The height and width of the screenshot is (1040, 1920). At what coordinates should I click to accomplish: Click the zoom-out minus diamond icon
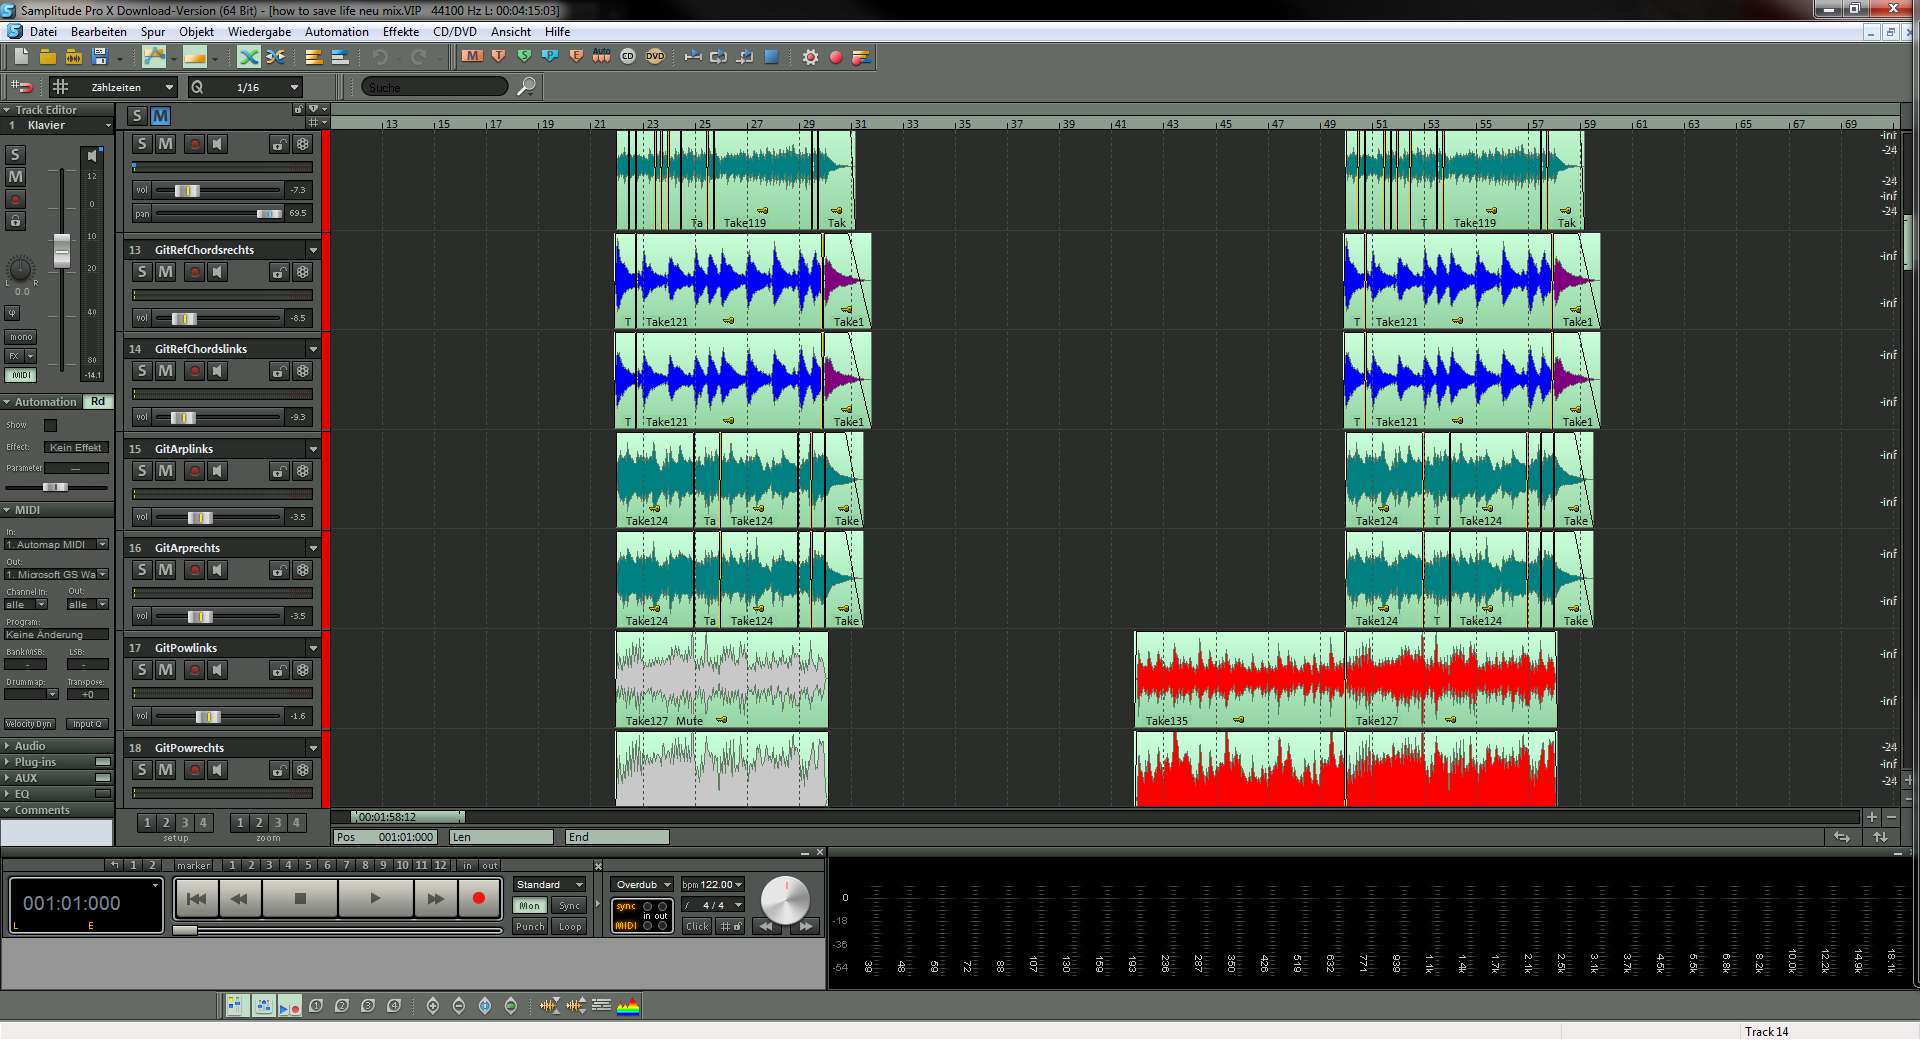click(x=459, y=1006)
